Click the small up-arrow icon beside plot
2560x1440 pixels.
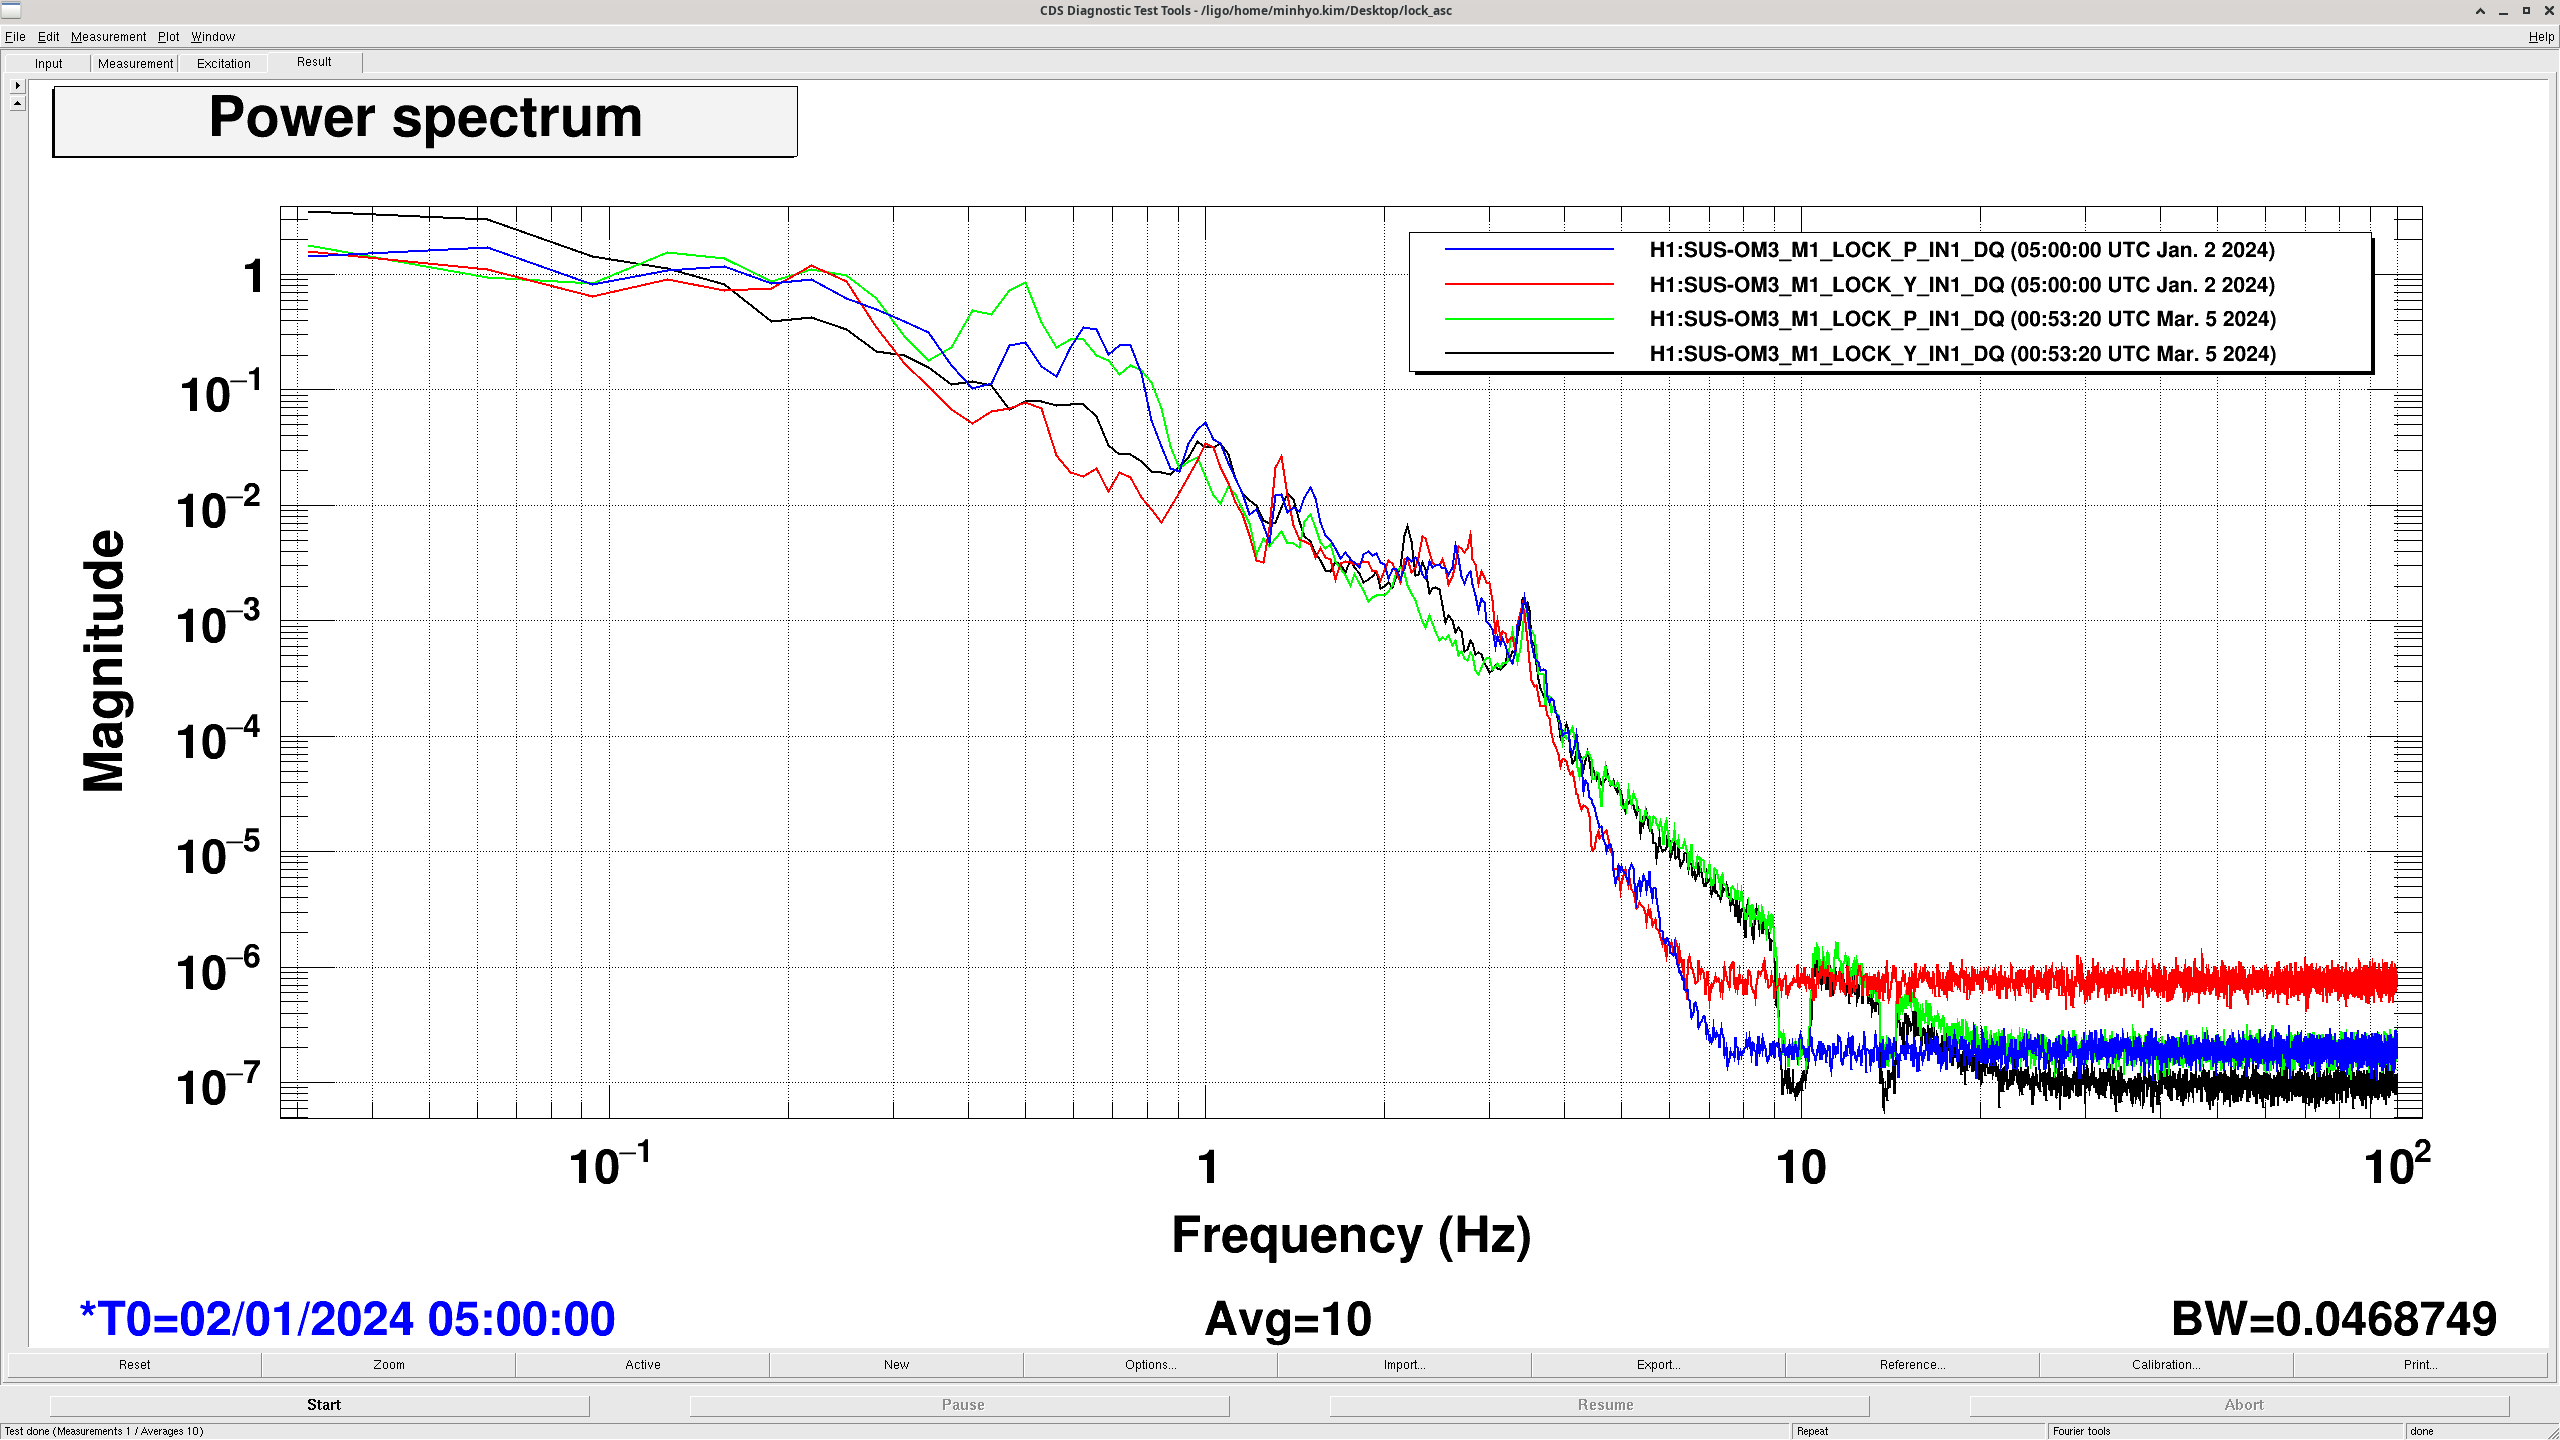click(17, 103)
